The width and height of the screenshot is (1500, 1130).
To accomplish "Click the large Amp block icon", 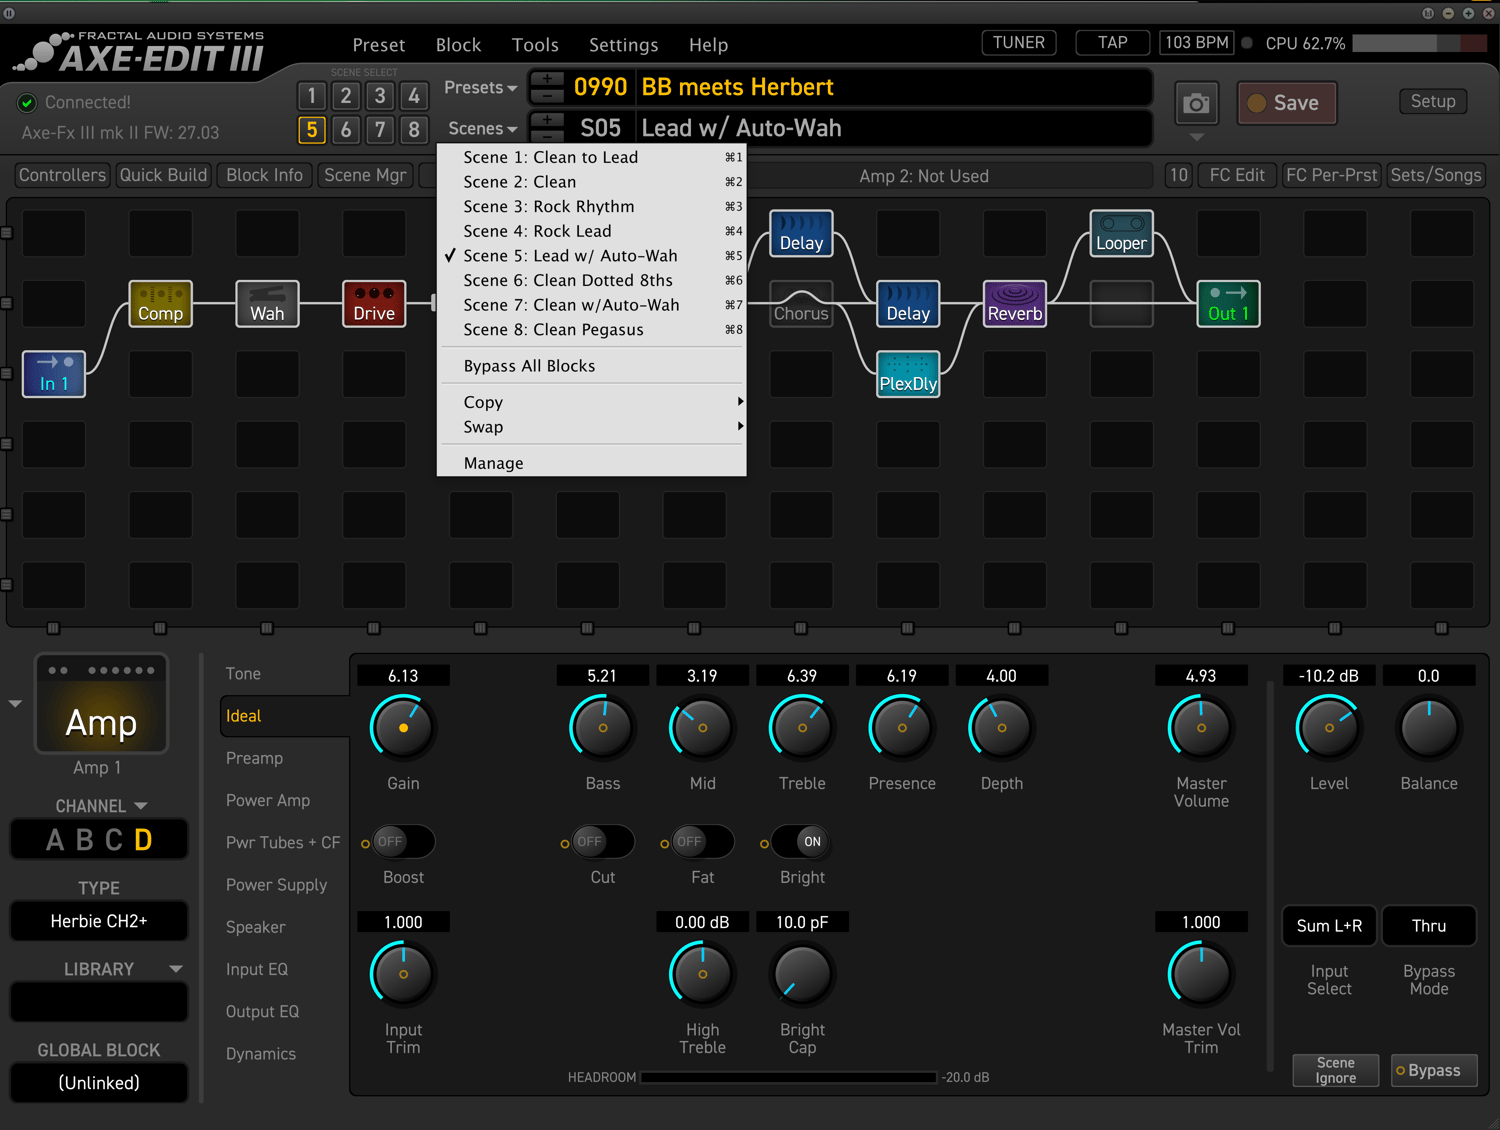I will (x=102, y=704).
